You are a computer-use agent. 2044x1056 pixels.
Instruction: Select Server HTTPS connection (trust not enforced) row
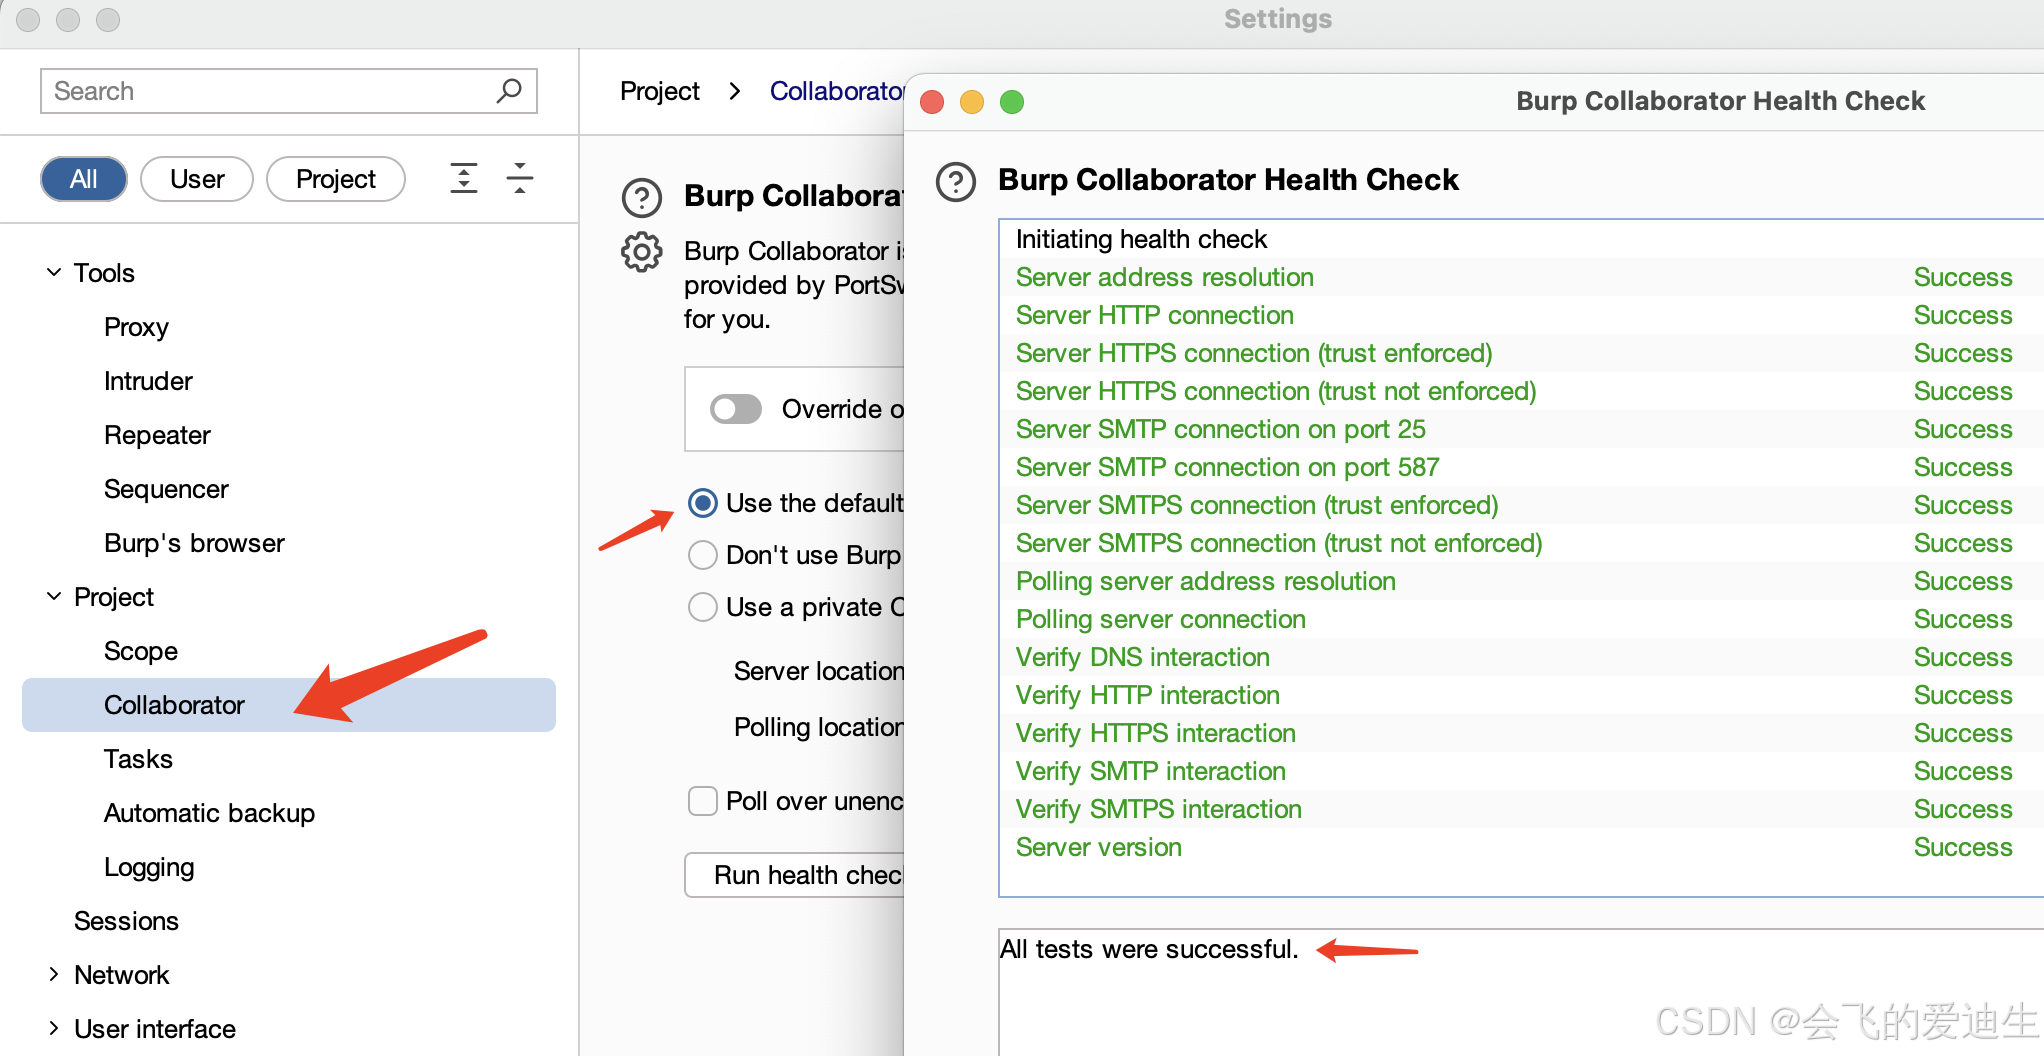click(x=1521, y=391)
